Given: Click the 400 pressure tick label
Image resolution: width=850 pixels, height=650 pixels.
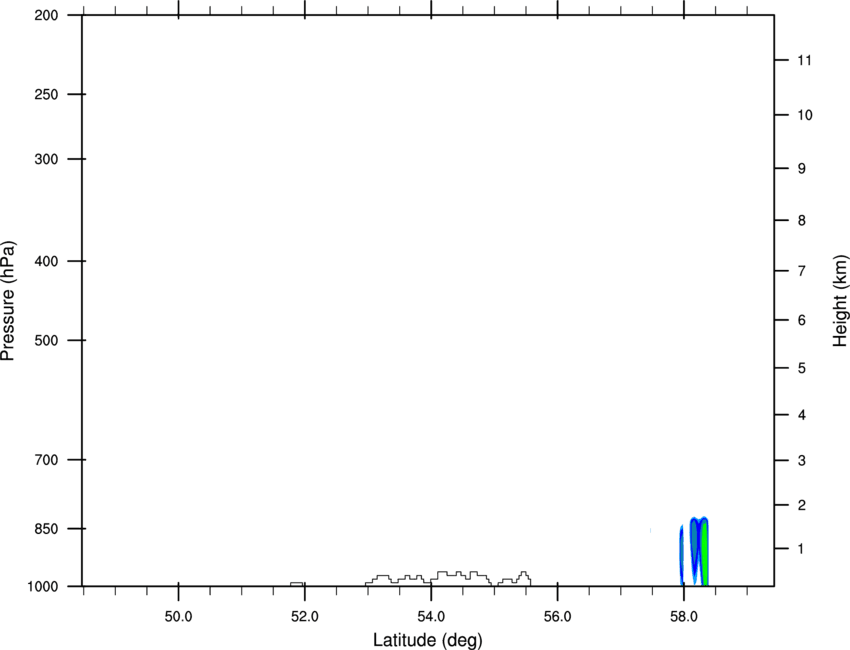Looking at the screenshot, I should click(x=46, y=261).
